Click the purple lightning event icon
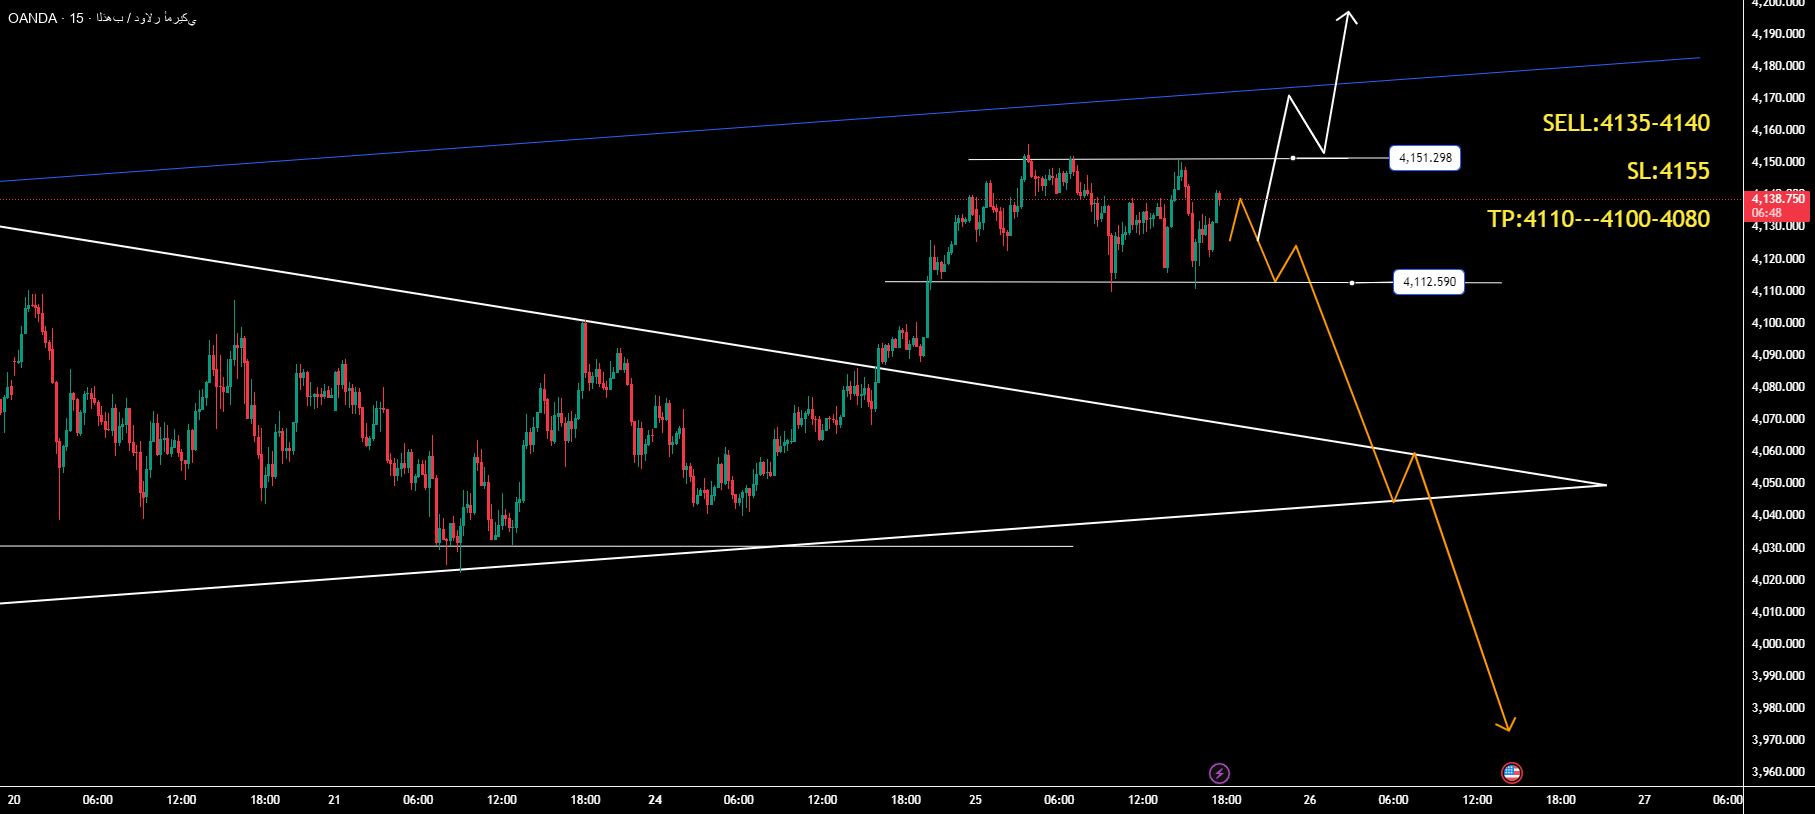The height and width of the screenshot is (814, 1815). [1219, 773]
